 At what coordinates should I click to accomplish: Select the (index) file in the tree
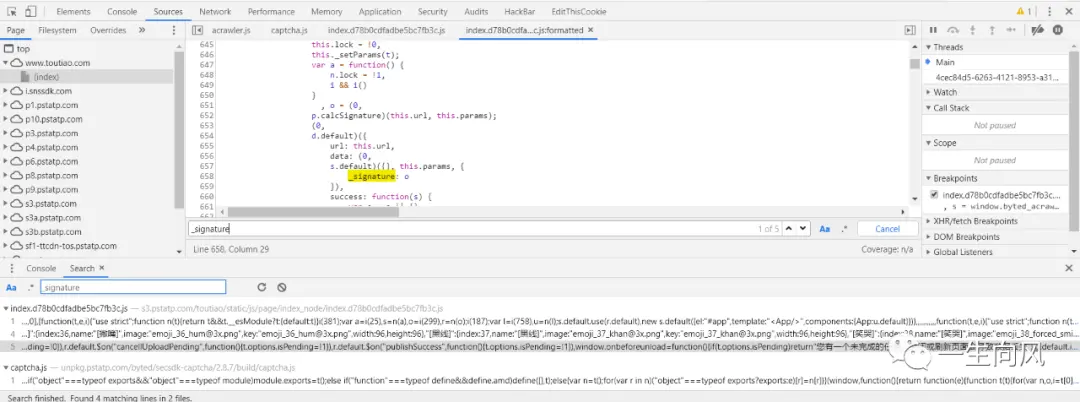tap(46, 77)
